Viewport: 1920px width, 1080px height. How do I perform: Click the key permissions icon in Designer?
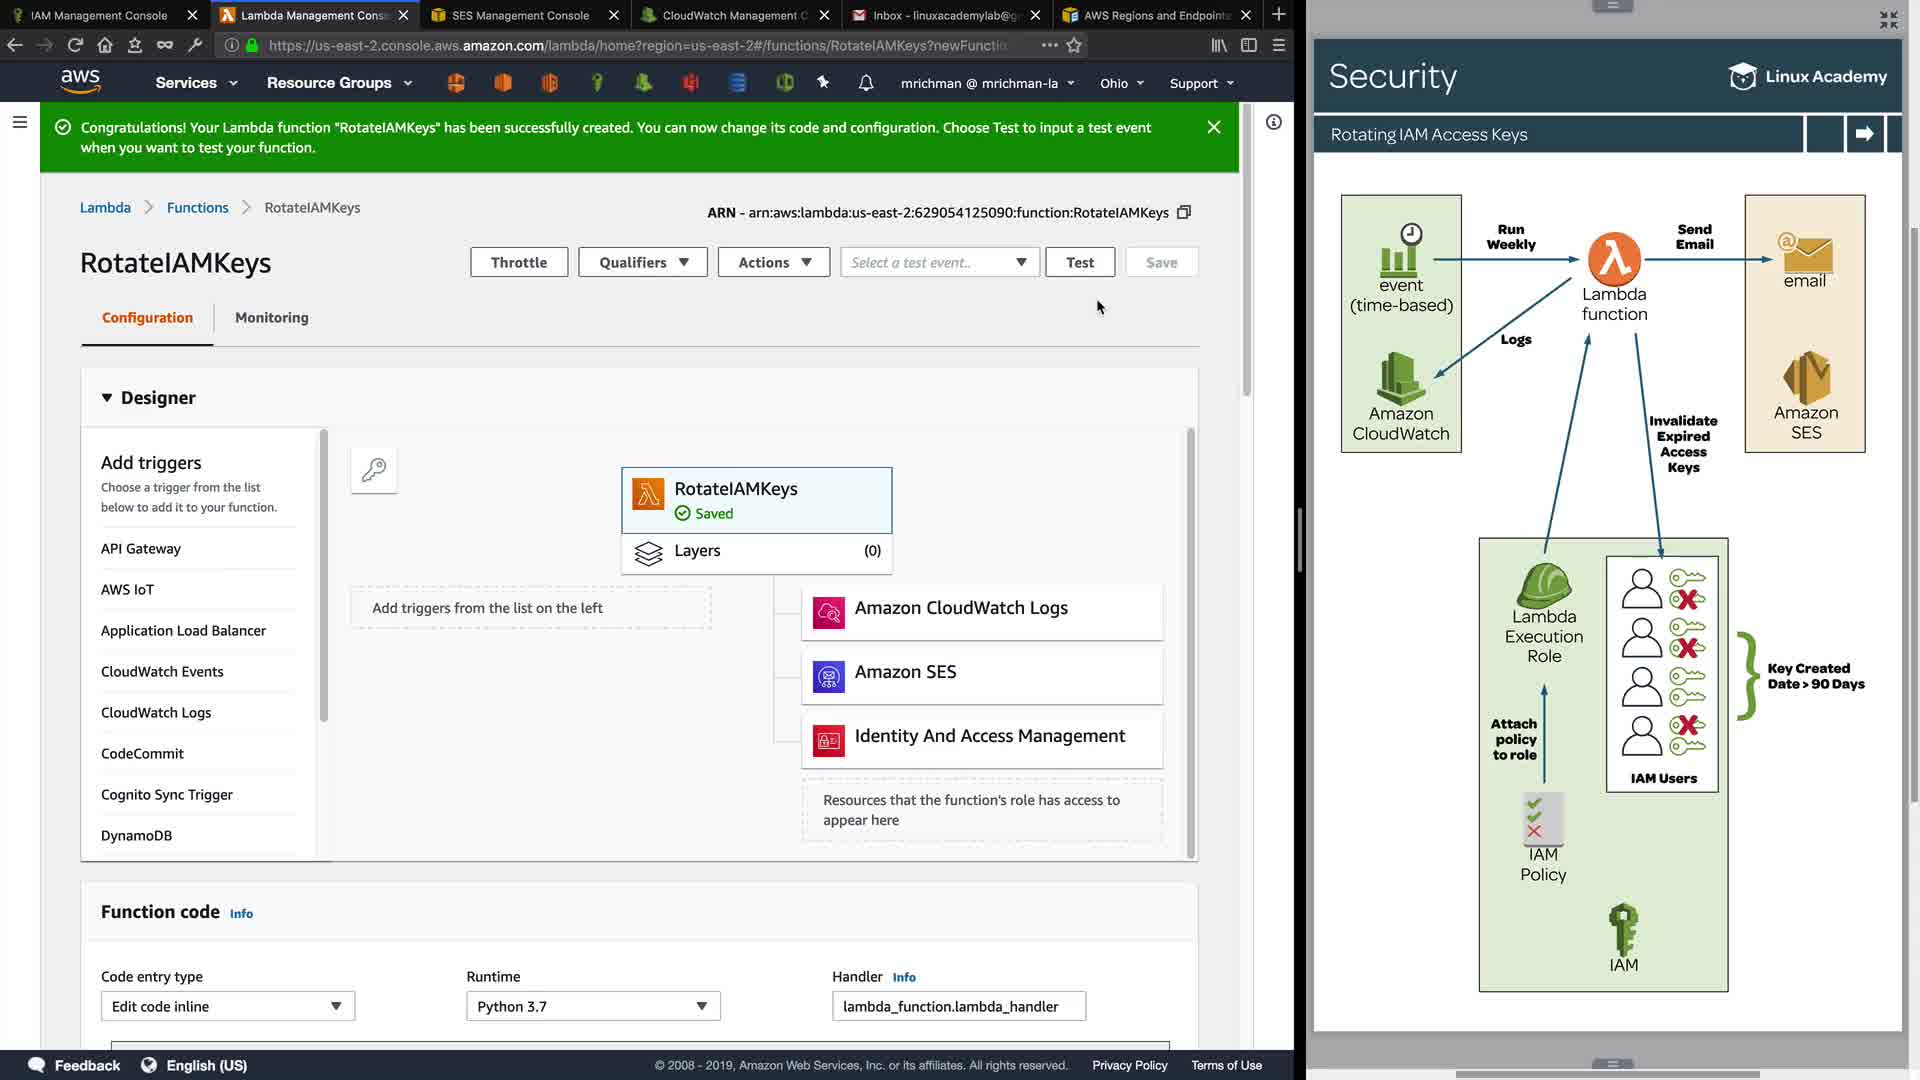pyautogui.click(x=374, y=470)
